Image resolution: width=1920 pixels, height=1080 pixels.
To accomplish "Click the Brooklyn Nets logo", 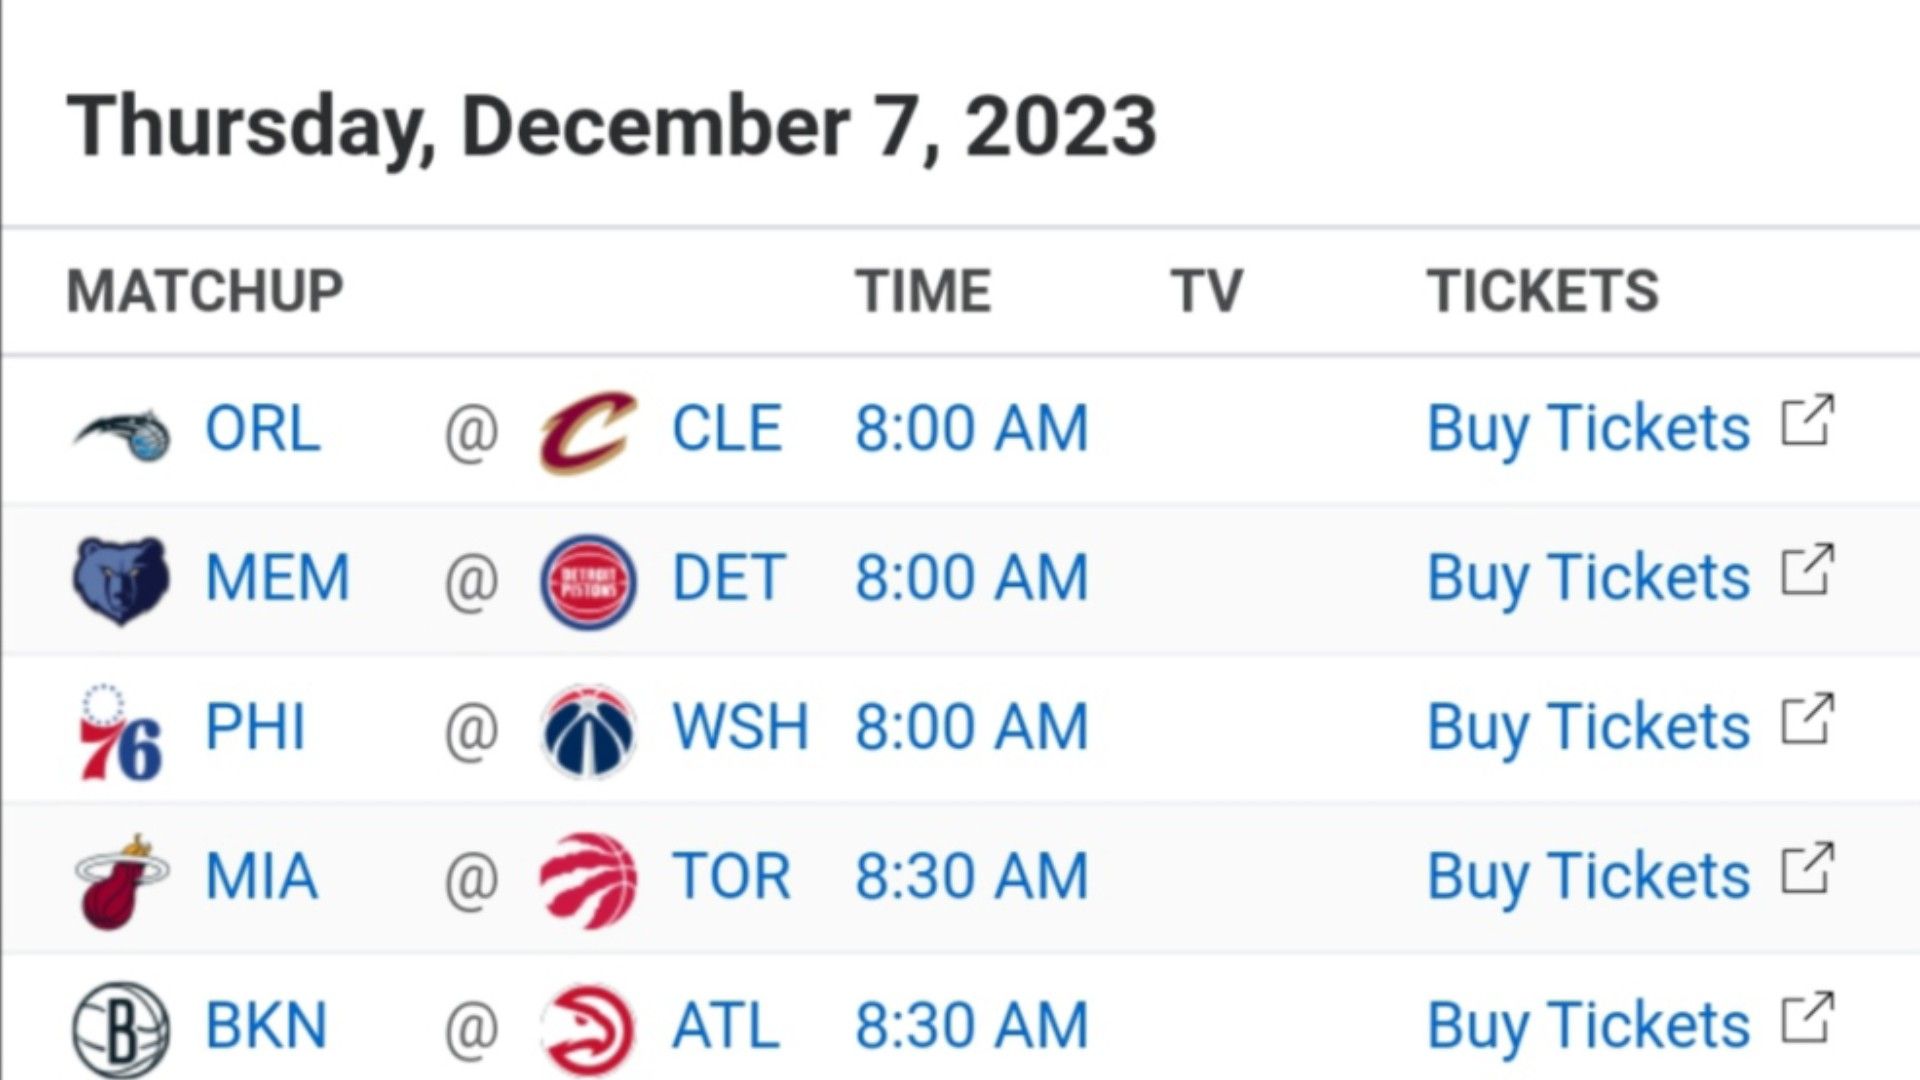I will tap(121, 1029).
